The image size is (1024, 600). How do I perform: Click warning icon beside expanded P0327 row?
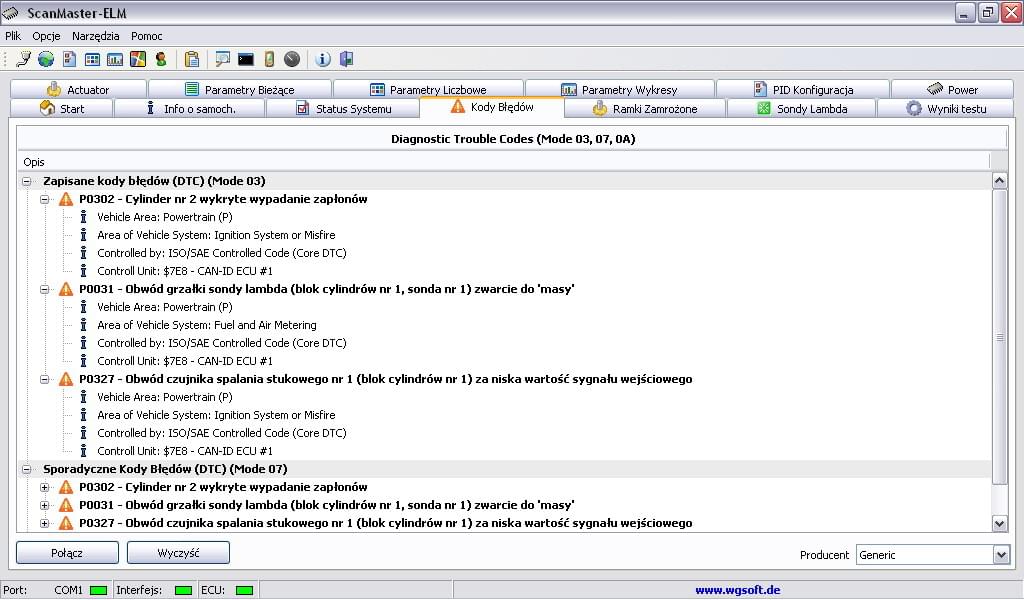66,379
